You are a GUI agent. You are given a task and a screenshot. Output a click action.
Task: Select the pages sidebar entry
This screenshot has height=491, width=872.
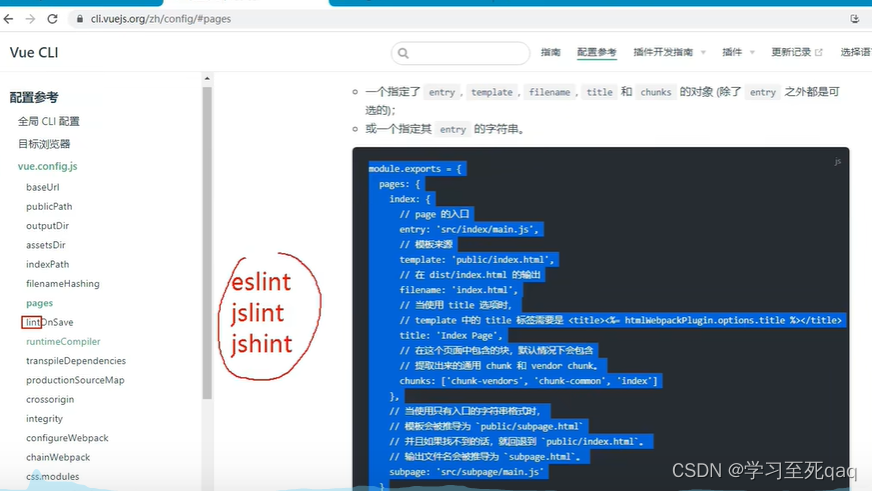pos(39,303)
